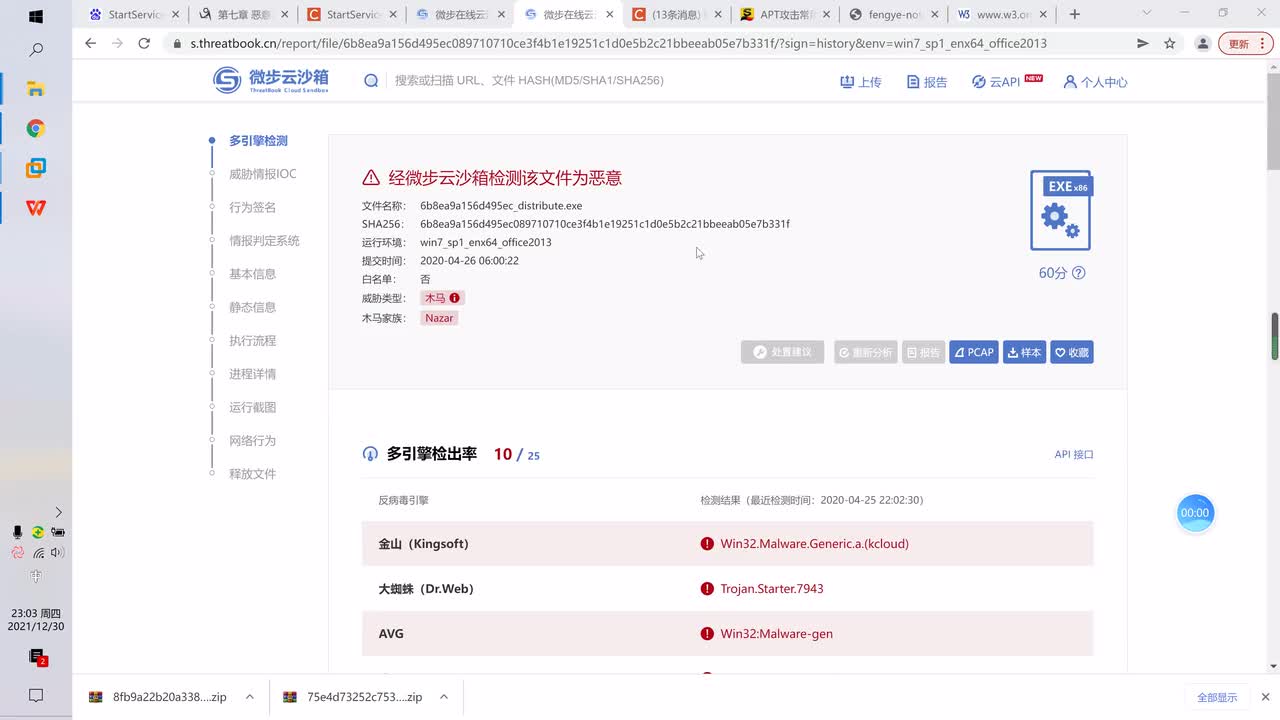Image resolution: width=1280 pixels, height=720 pixels.
Task: Open the taskbar notification center
Action: [36, 695]
